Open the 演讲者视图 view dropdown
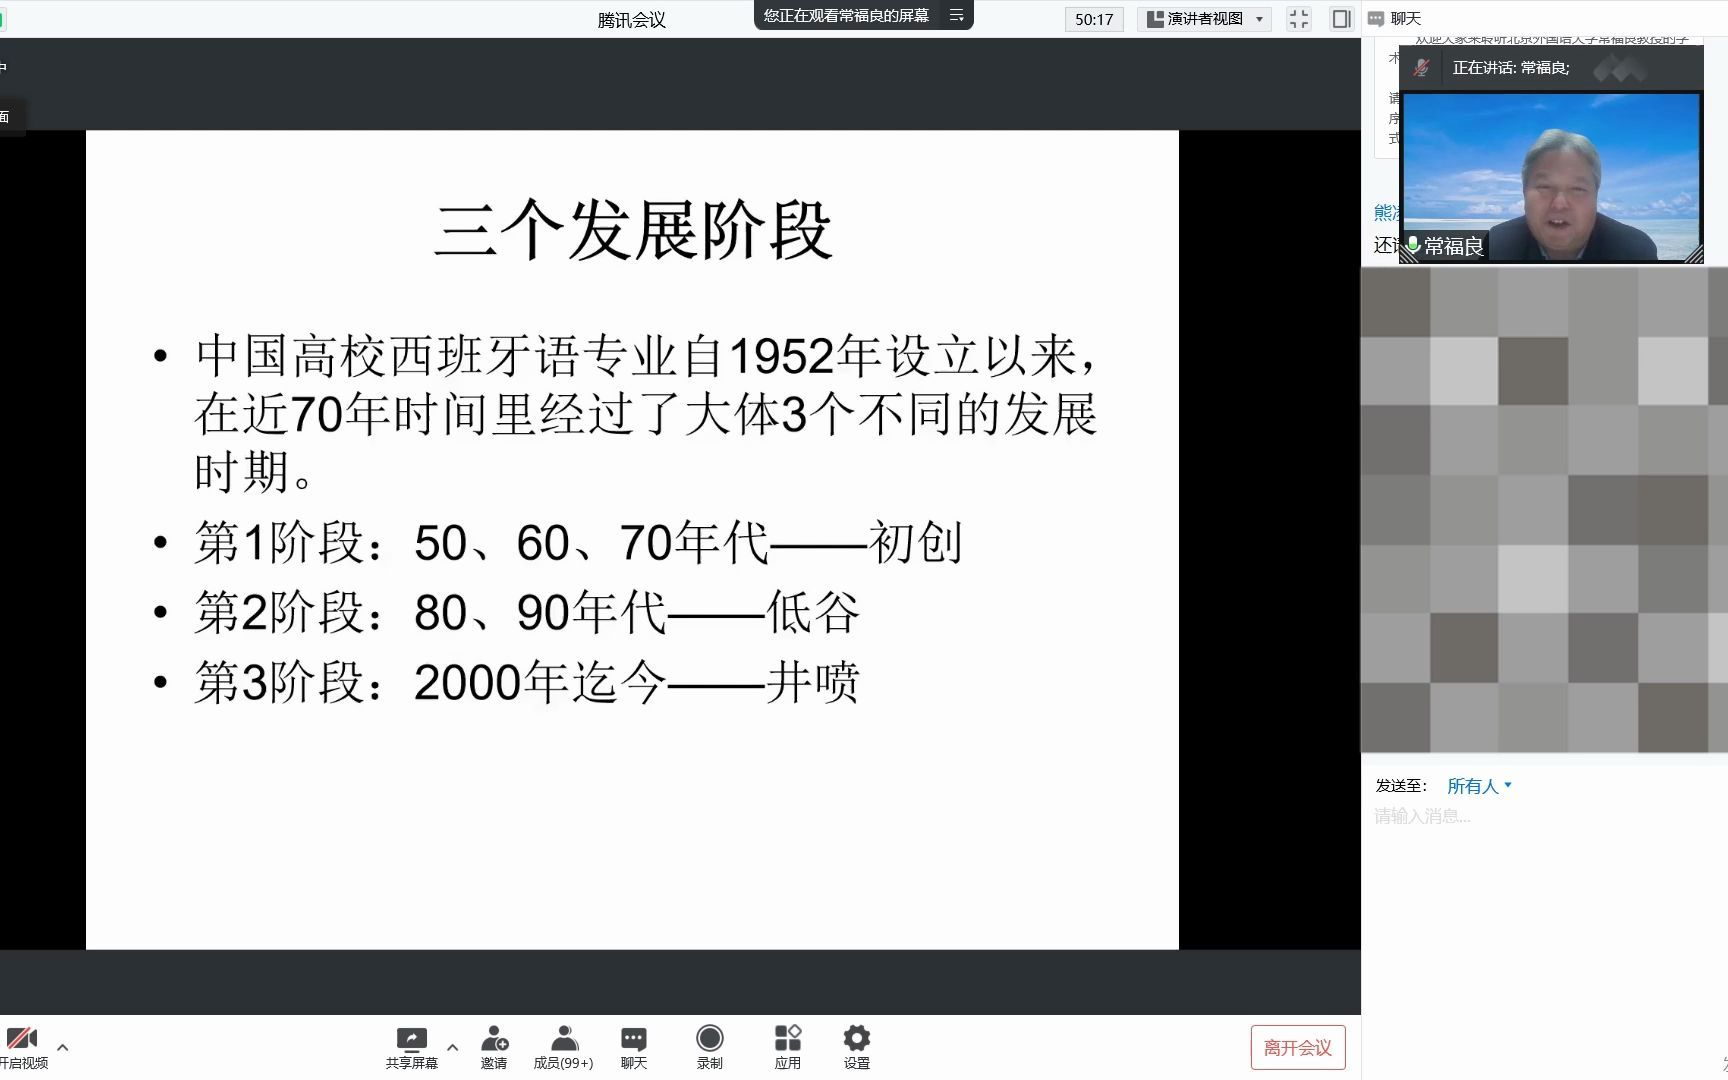1728x1080 pixels. 1204,19
